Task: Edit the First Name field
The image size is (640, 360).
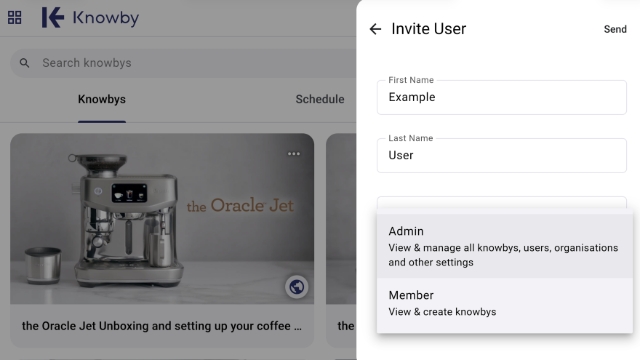Action: 502,97
